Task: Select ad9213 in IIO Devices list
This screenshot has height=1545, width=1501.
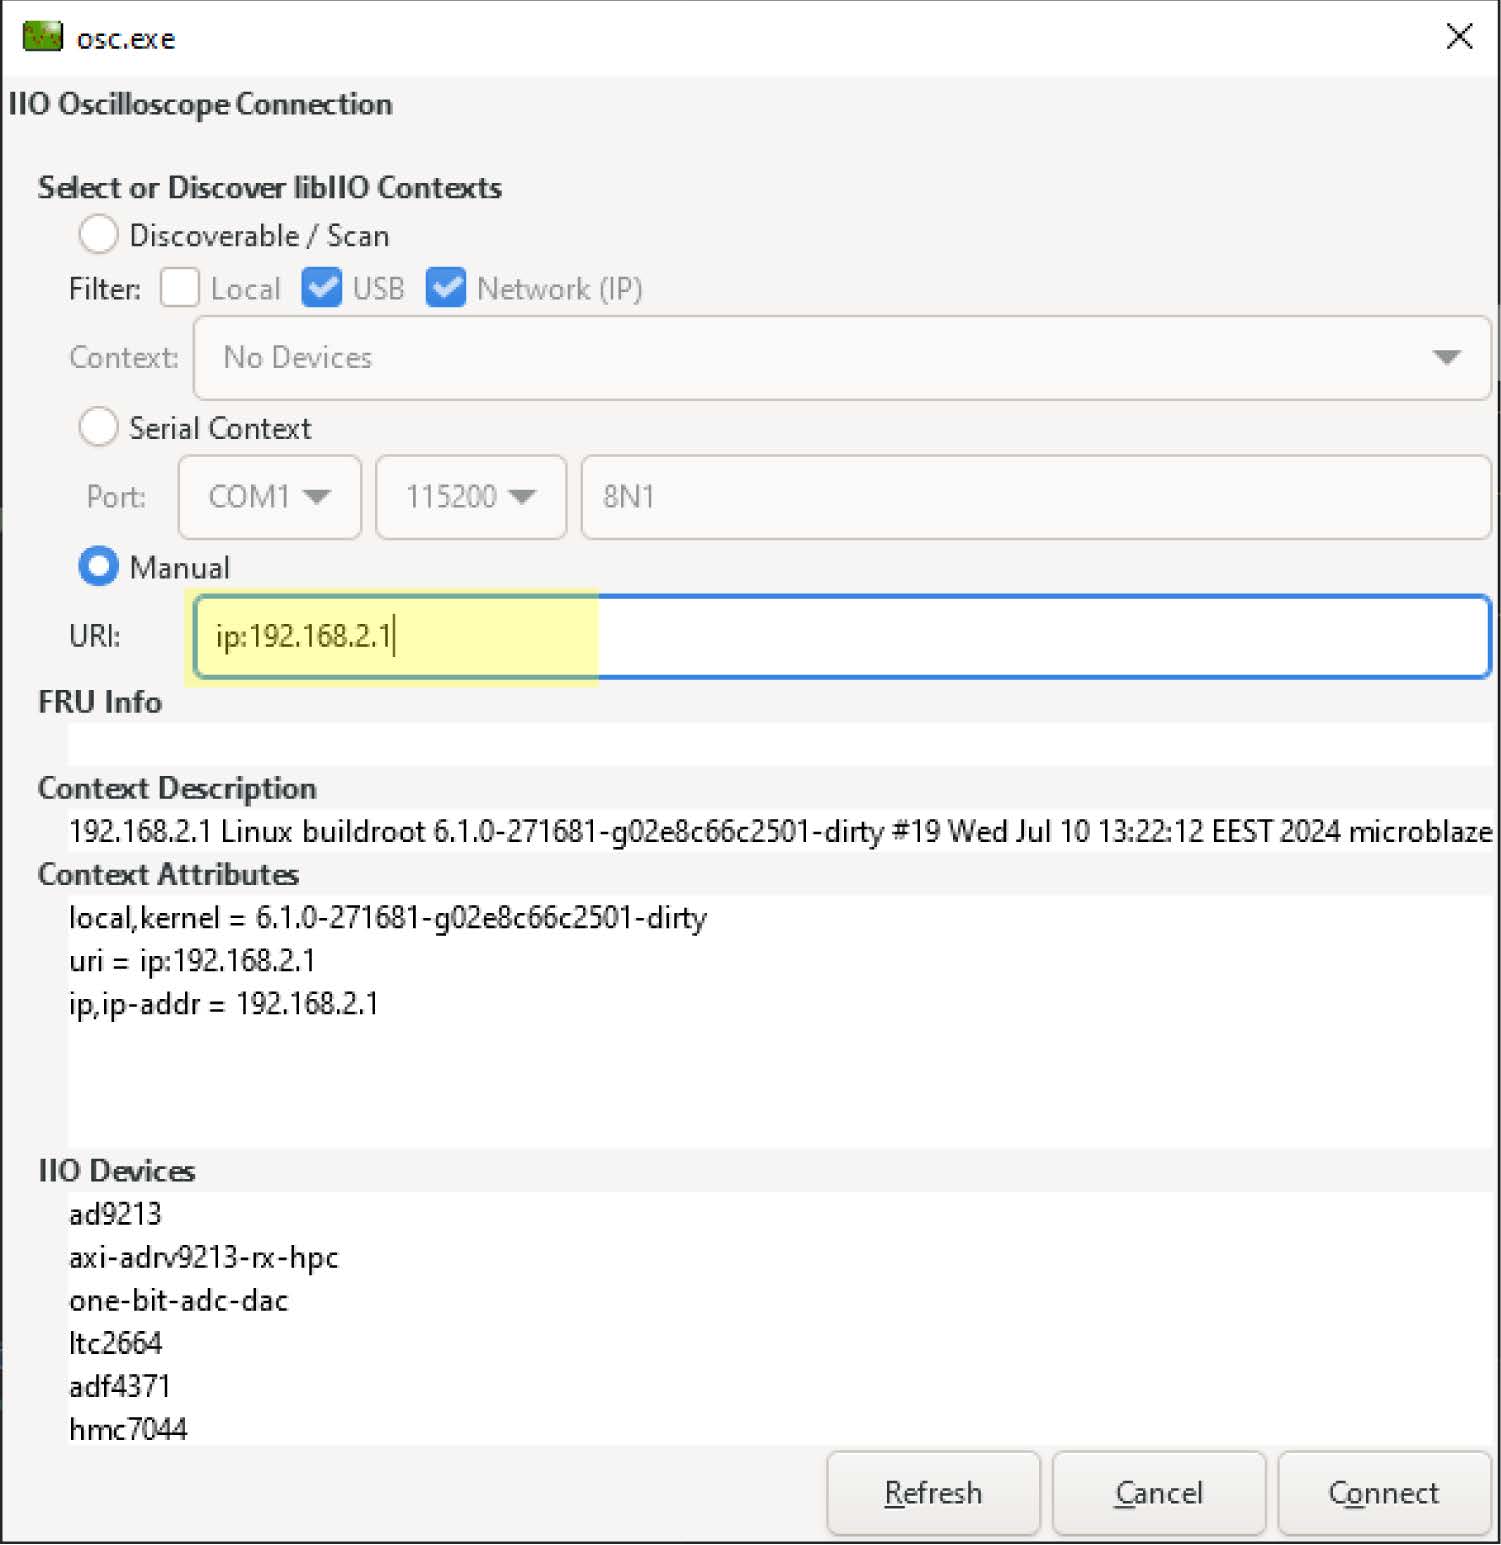Action: (x=115, y=1214)
